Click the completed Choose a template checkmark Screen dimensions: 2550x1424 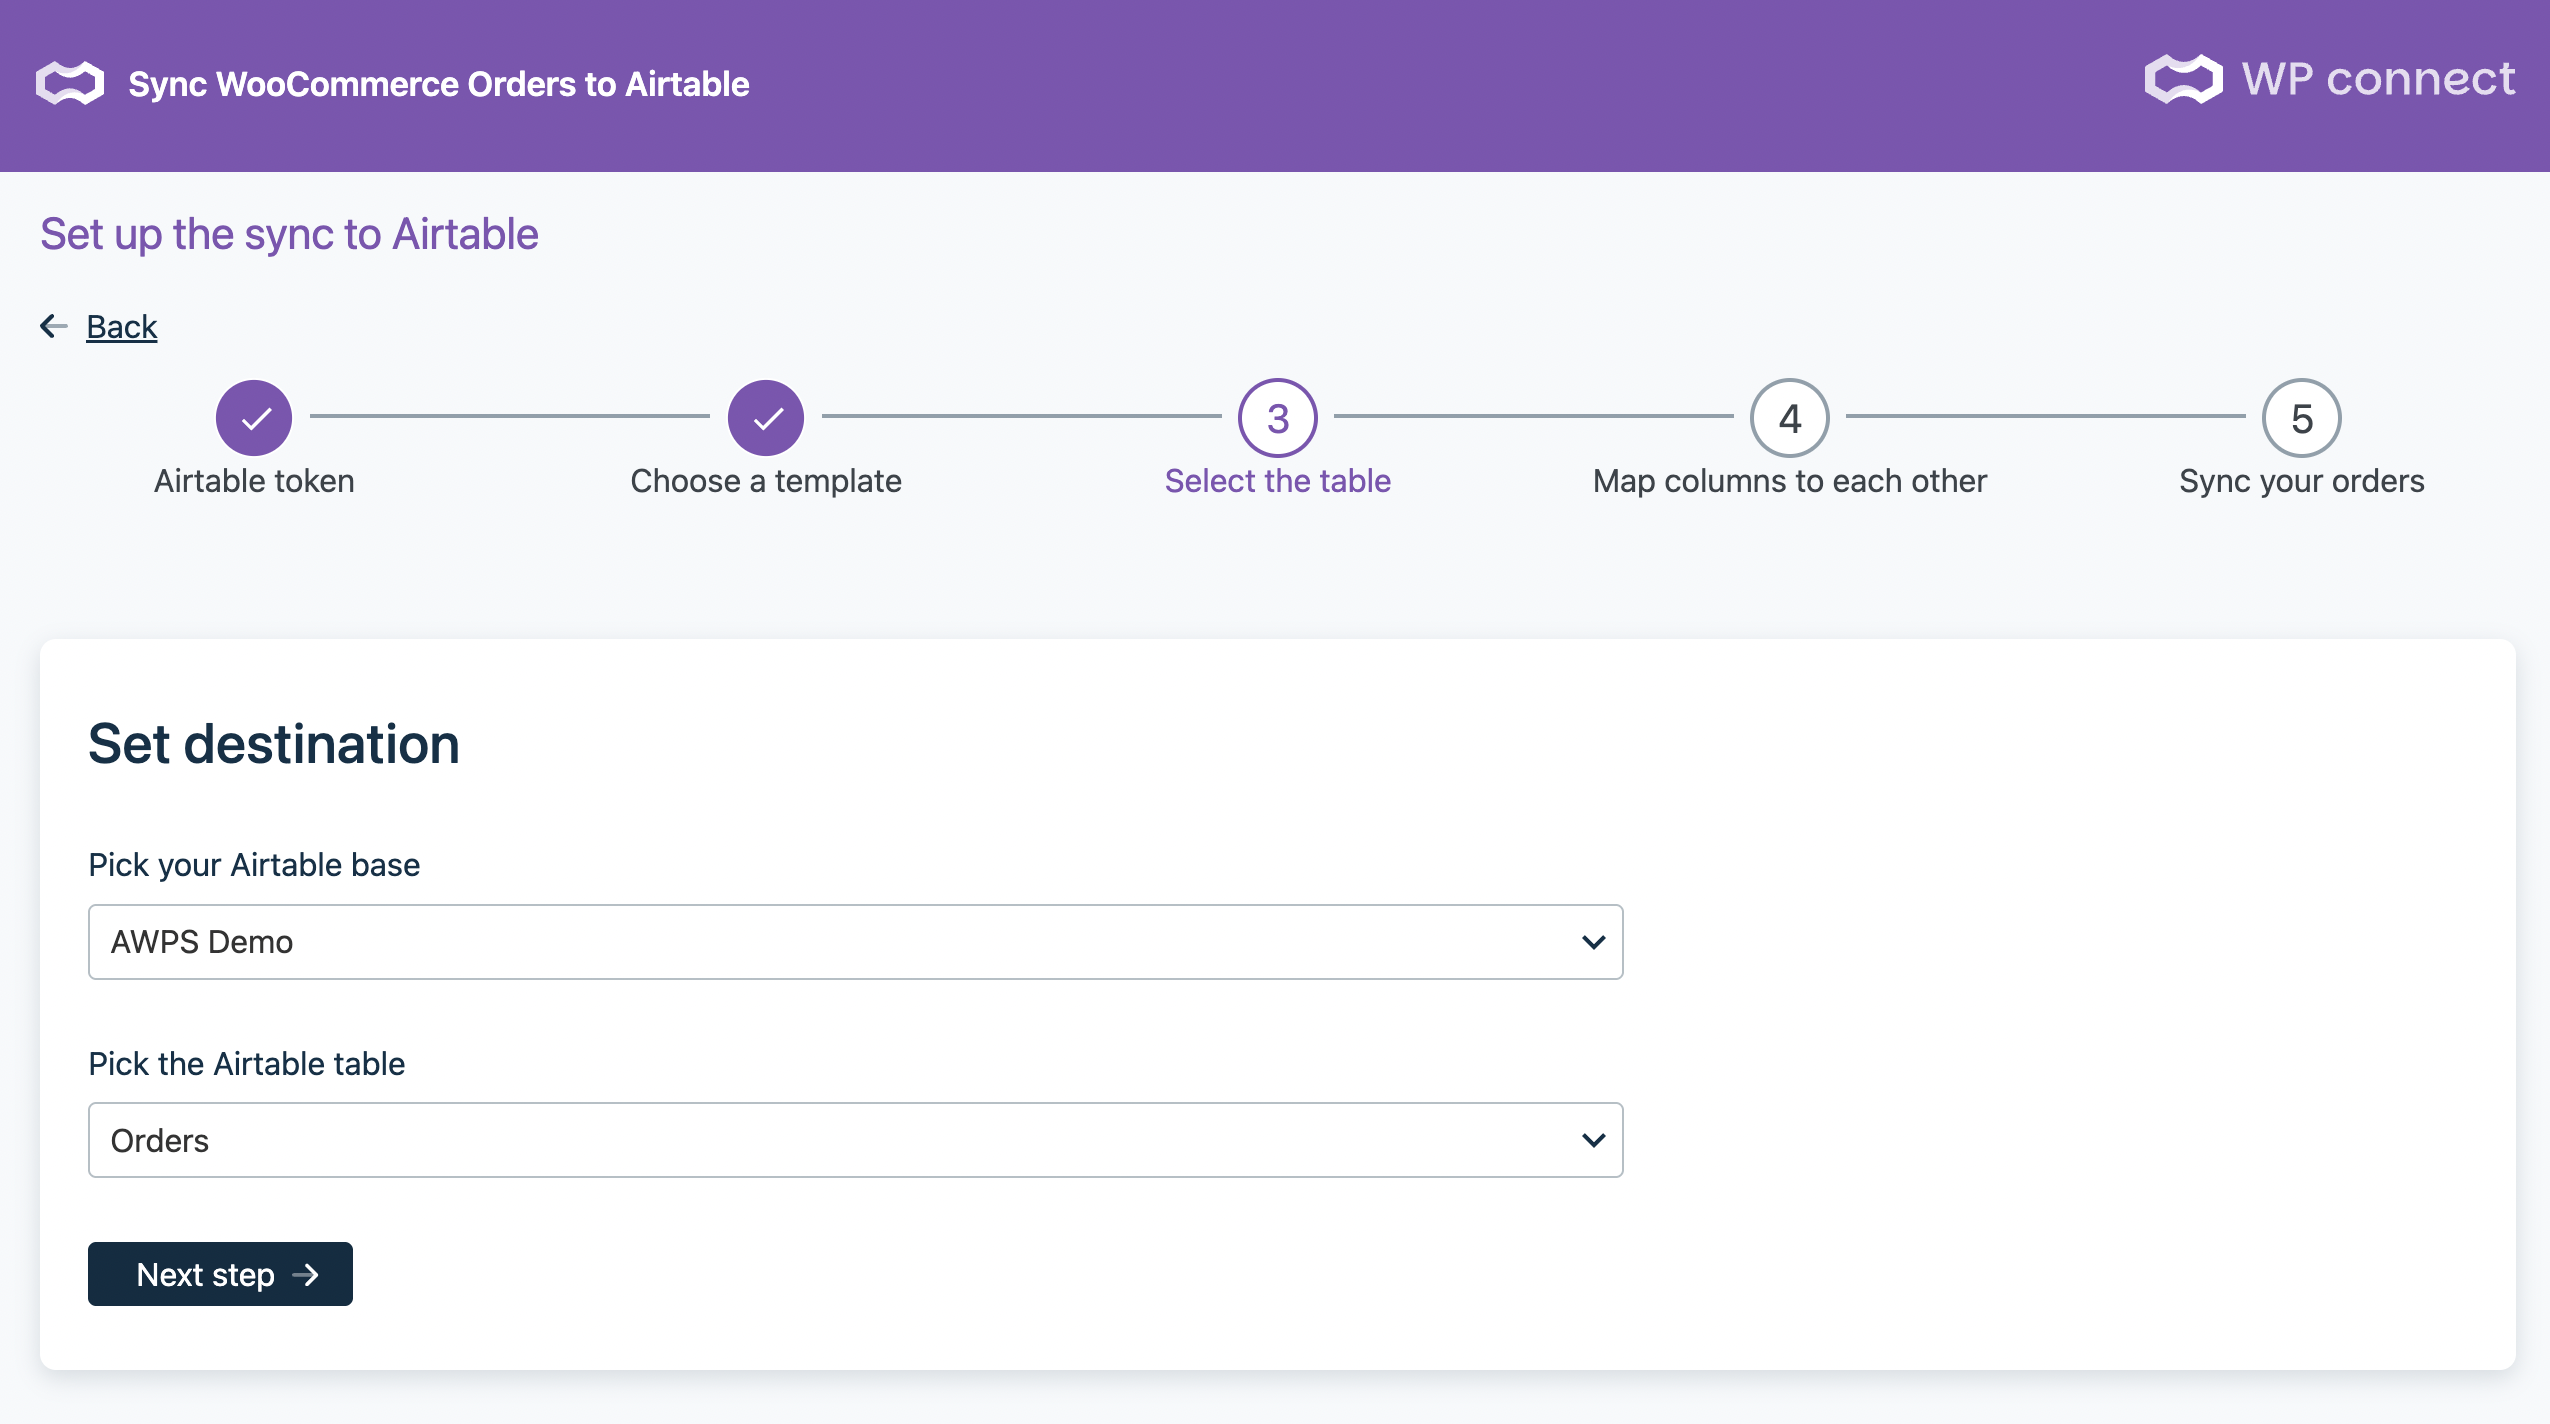click(766, 418)
